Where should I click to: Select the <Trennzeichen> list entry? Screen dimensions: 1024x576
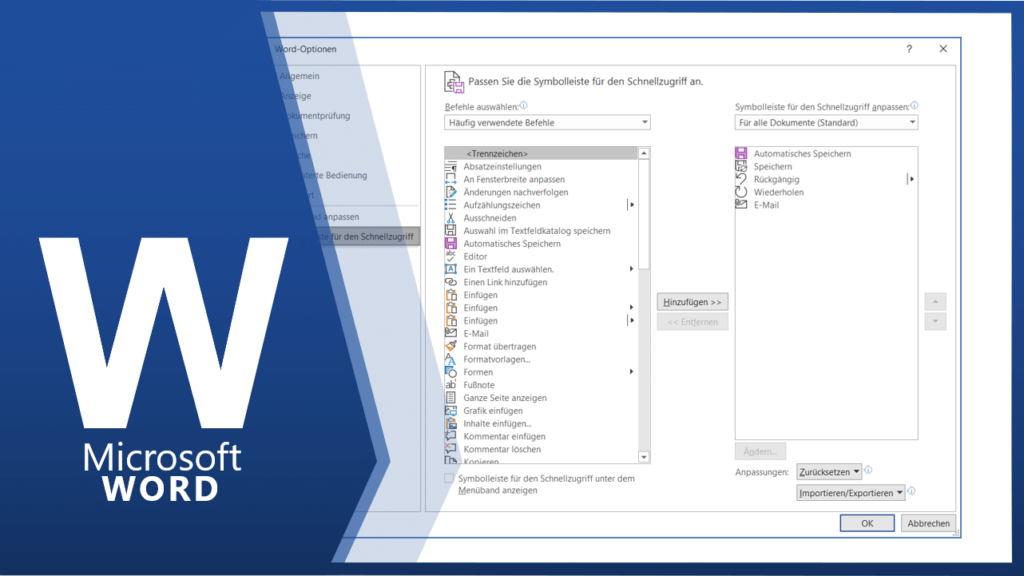pyautogui.click(x=541, y=153)
